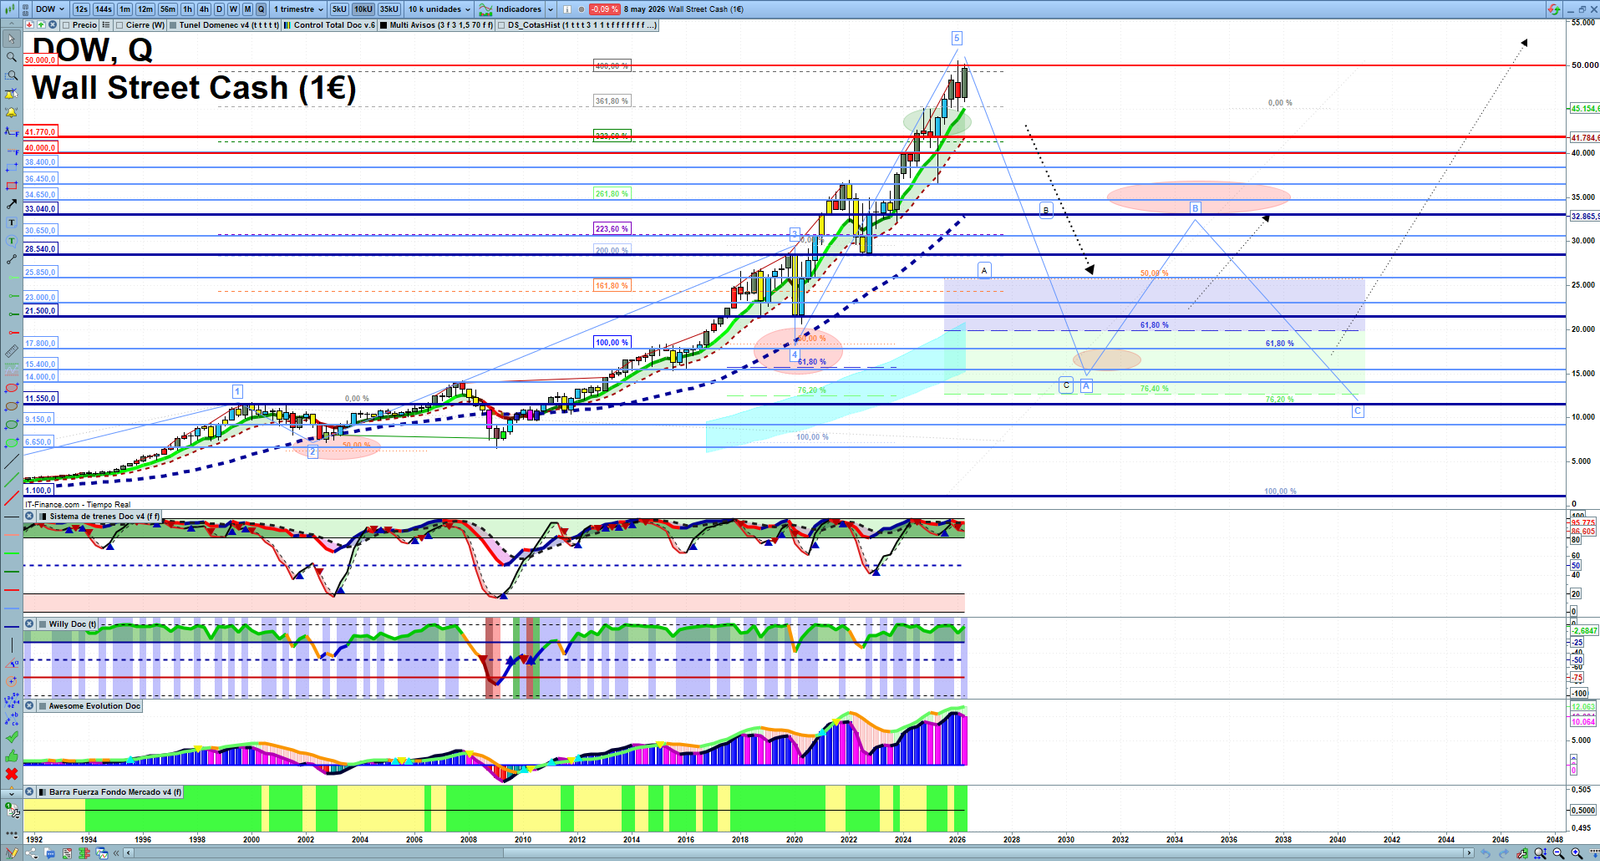This screenshot has height=861, width=1600.
Task: Click the black Multi Avisos color swatch
Action: coord(384,25)
